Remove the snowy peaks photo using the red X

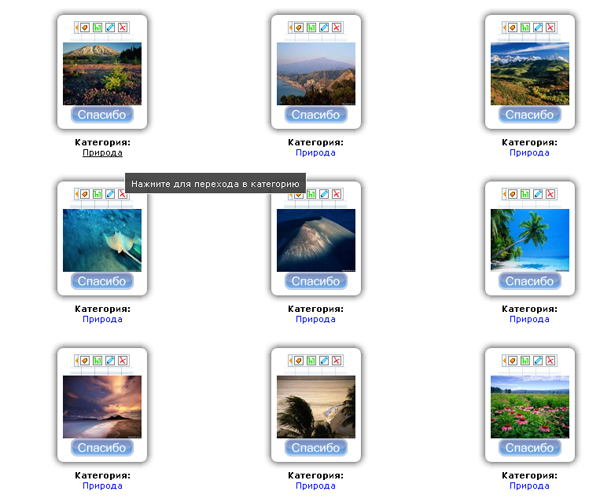[x=550, y=28]
